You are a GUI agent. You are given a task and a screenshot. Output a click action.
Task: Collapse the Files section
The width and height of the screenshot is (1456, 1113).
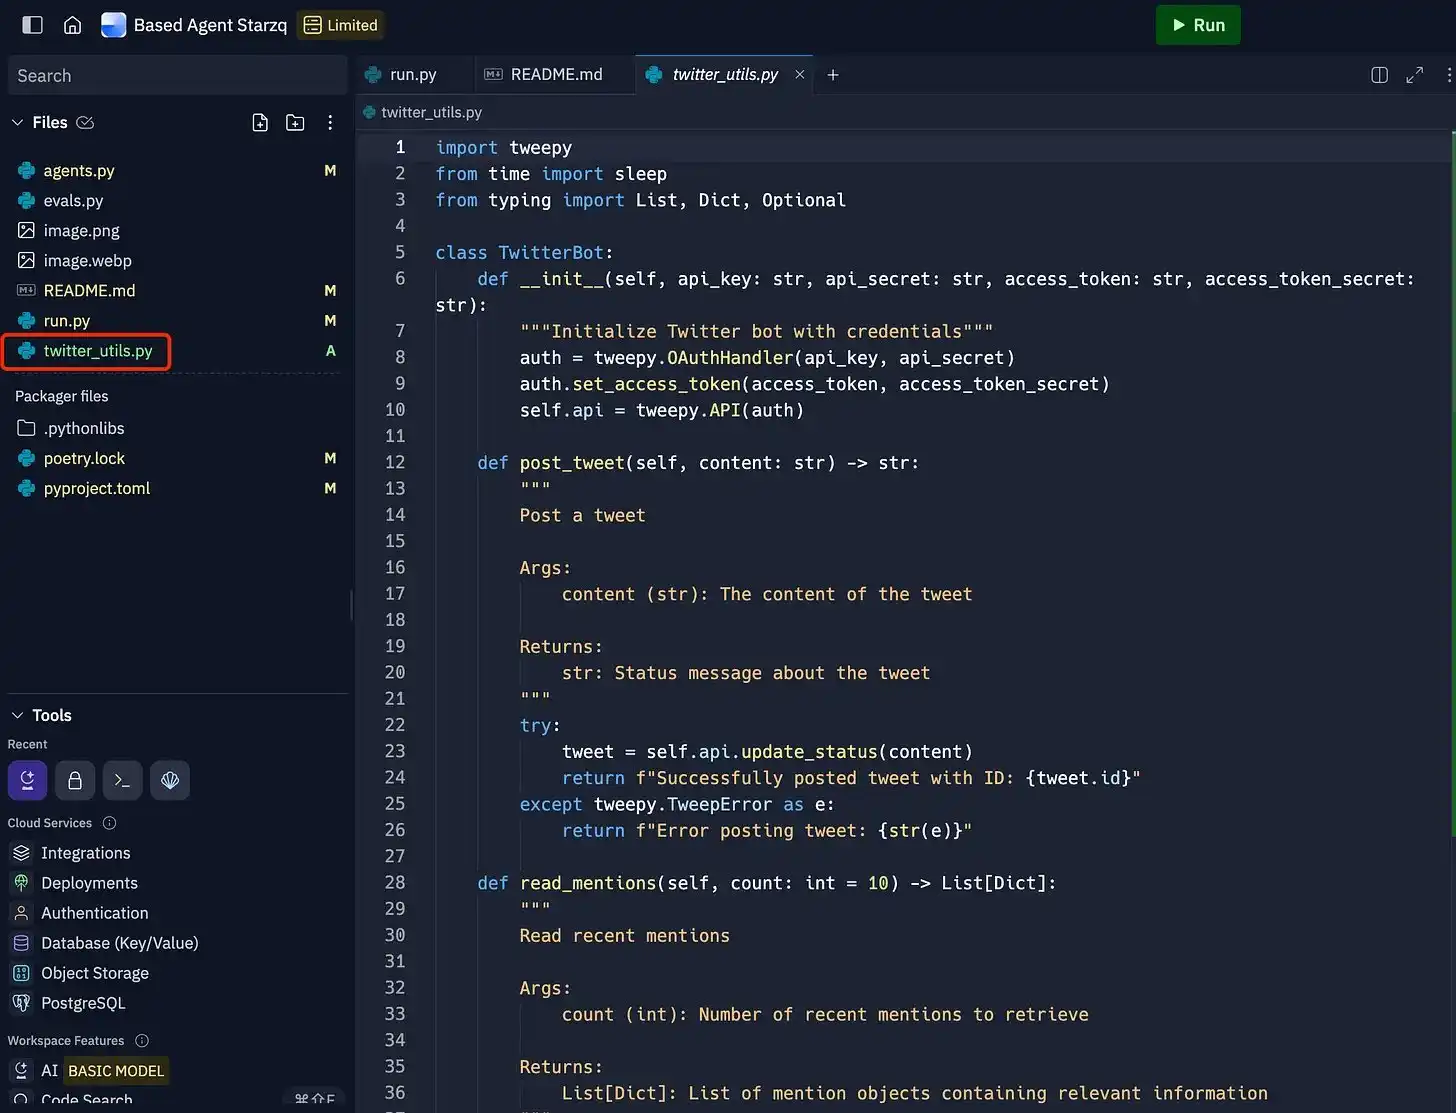[x=17, y=122]
